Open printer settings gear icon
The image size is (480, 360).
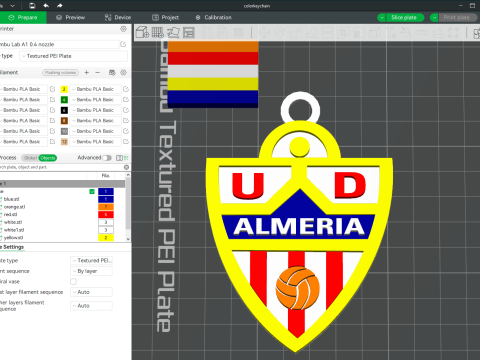pos(123,29)
